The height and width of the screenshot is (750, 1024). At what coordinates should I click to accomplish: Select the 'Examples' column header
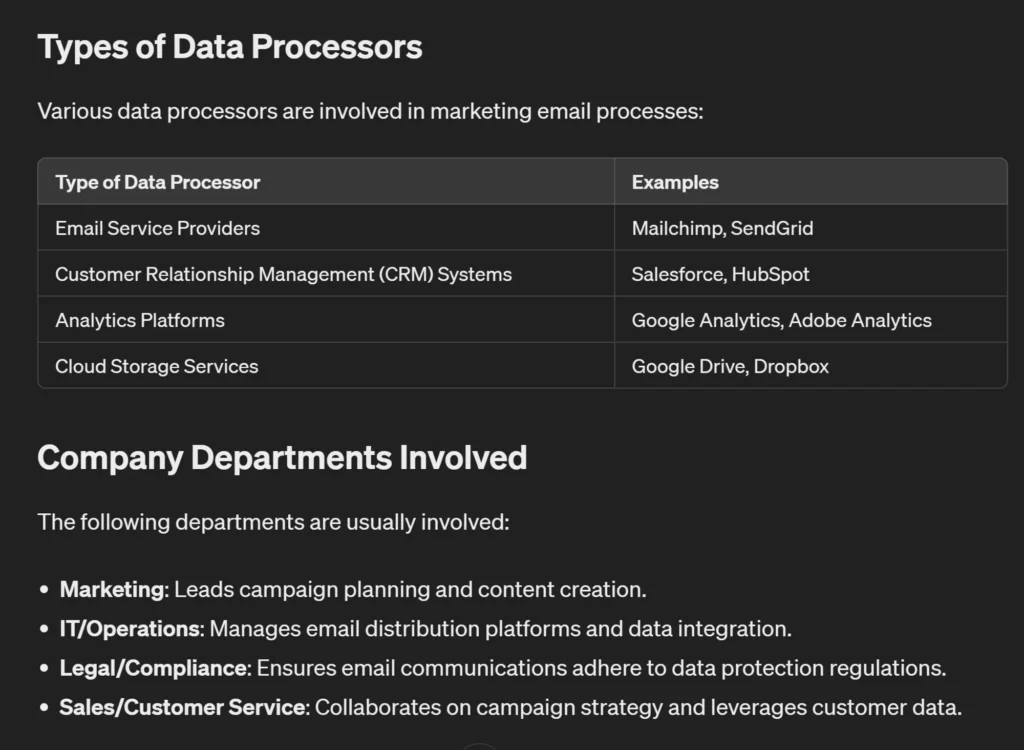pyautogui.click(x=675, y=182)
